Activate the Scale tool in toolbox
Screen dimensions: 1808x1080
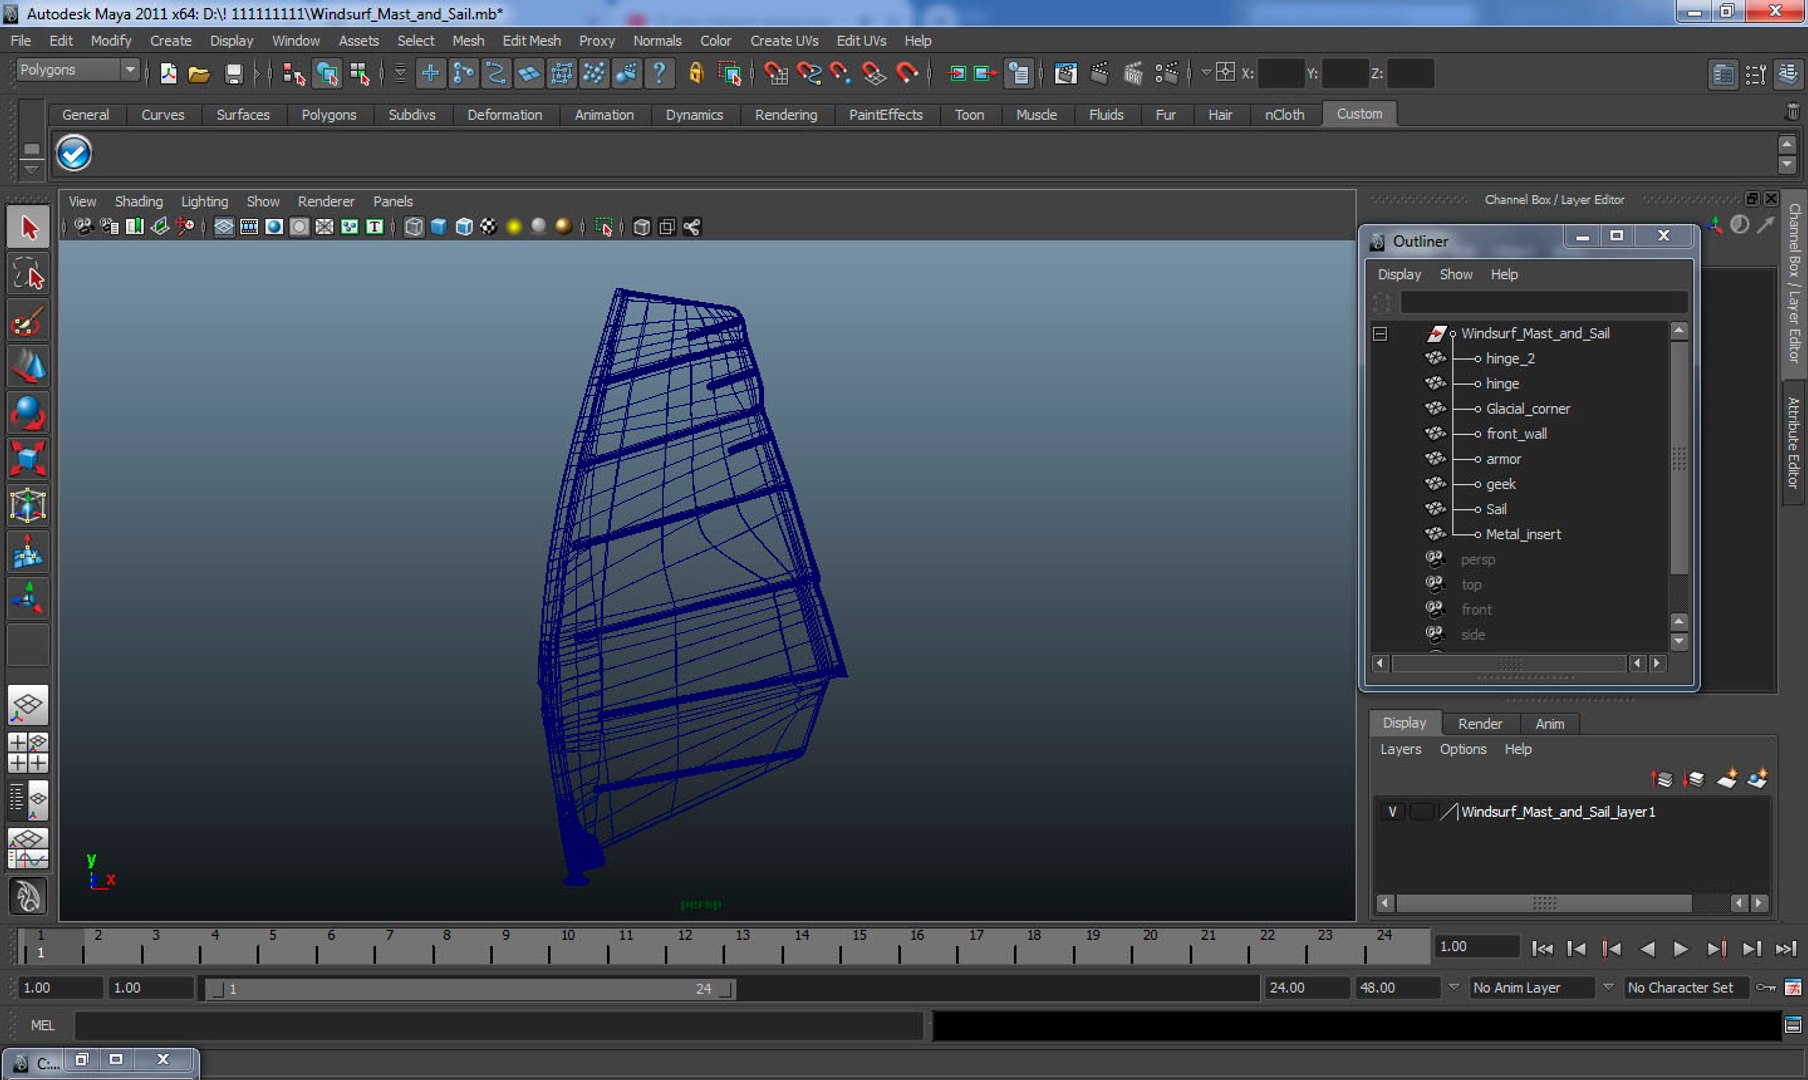28,459
